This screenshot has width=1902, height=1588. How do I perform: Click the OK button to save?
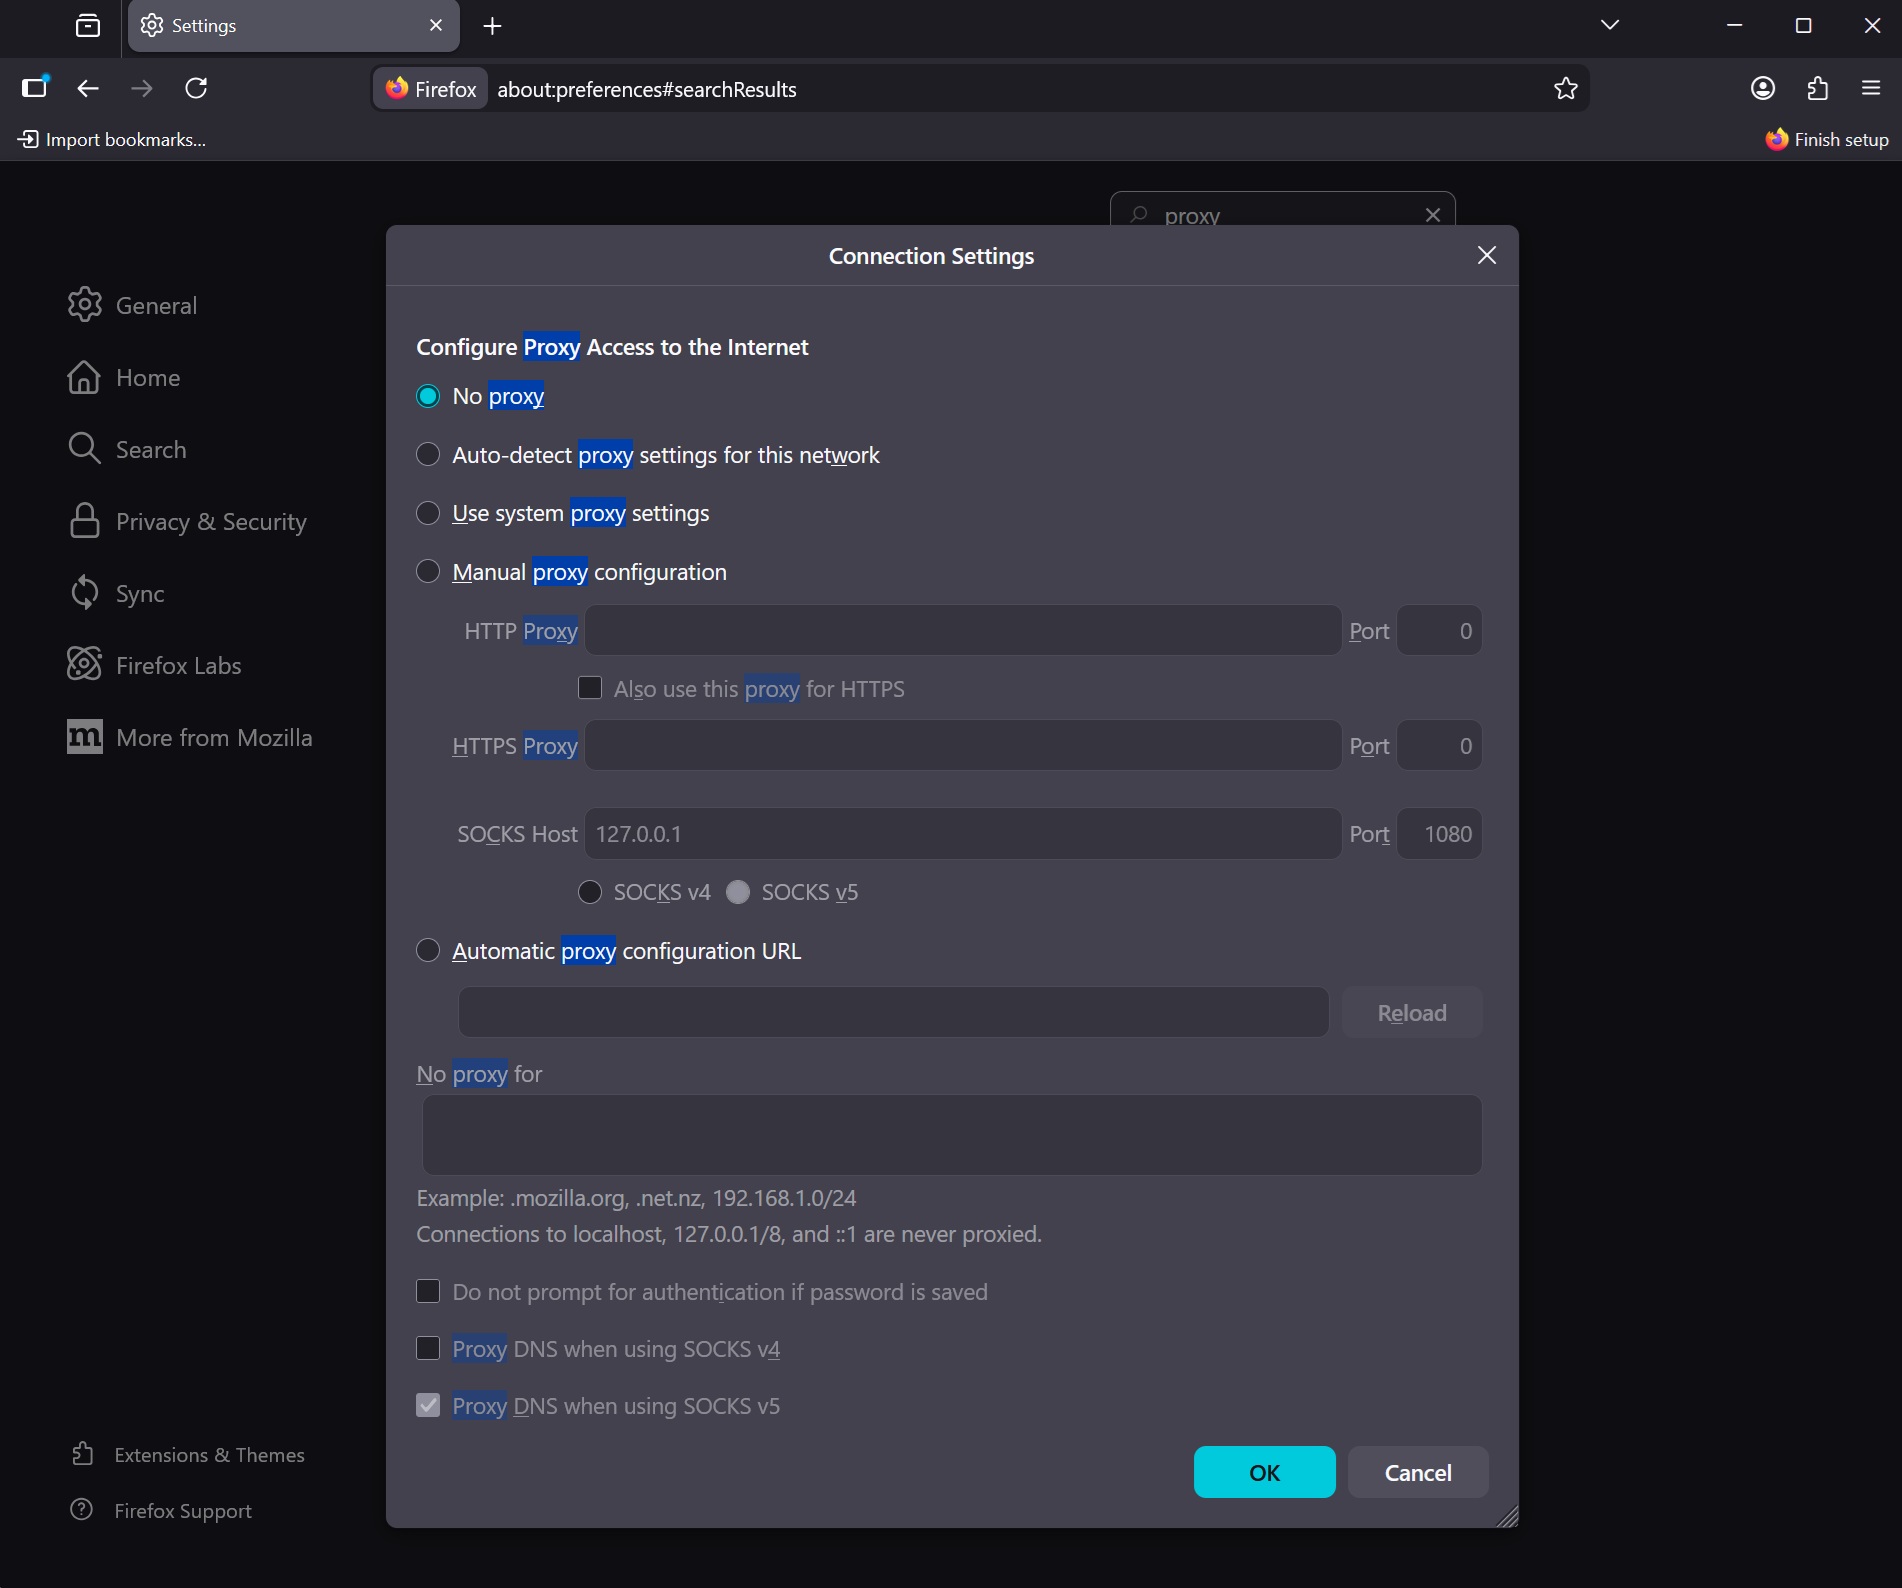tap(1263, 1472)
